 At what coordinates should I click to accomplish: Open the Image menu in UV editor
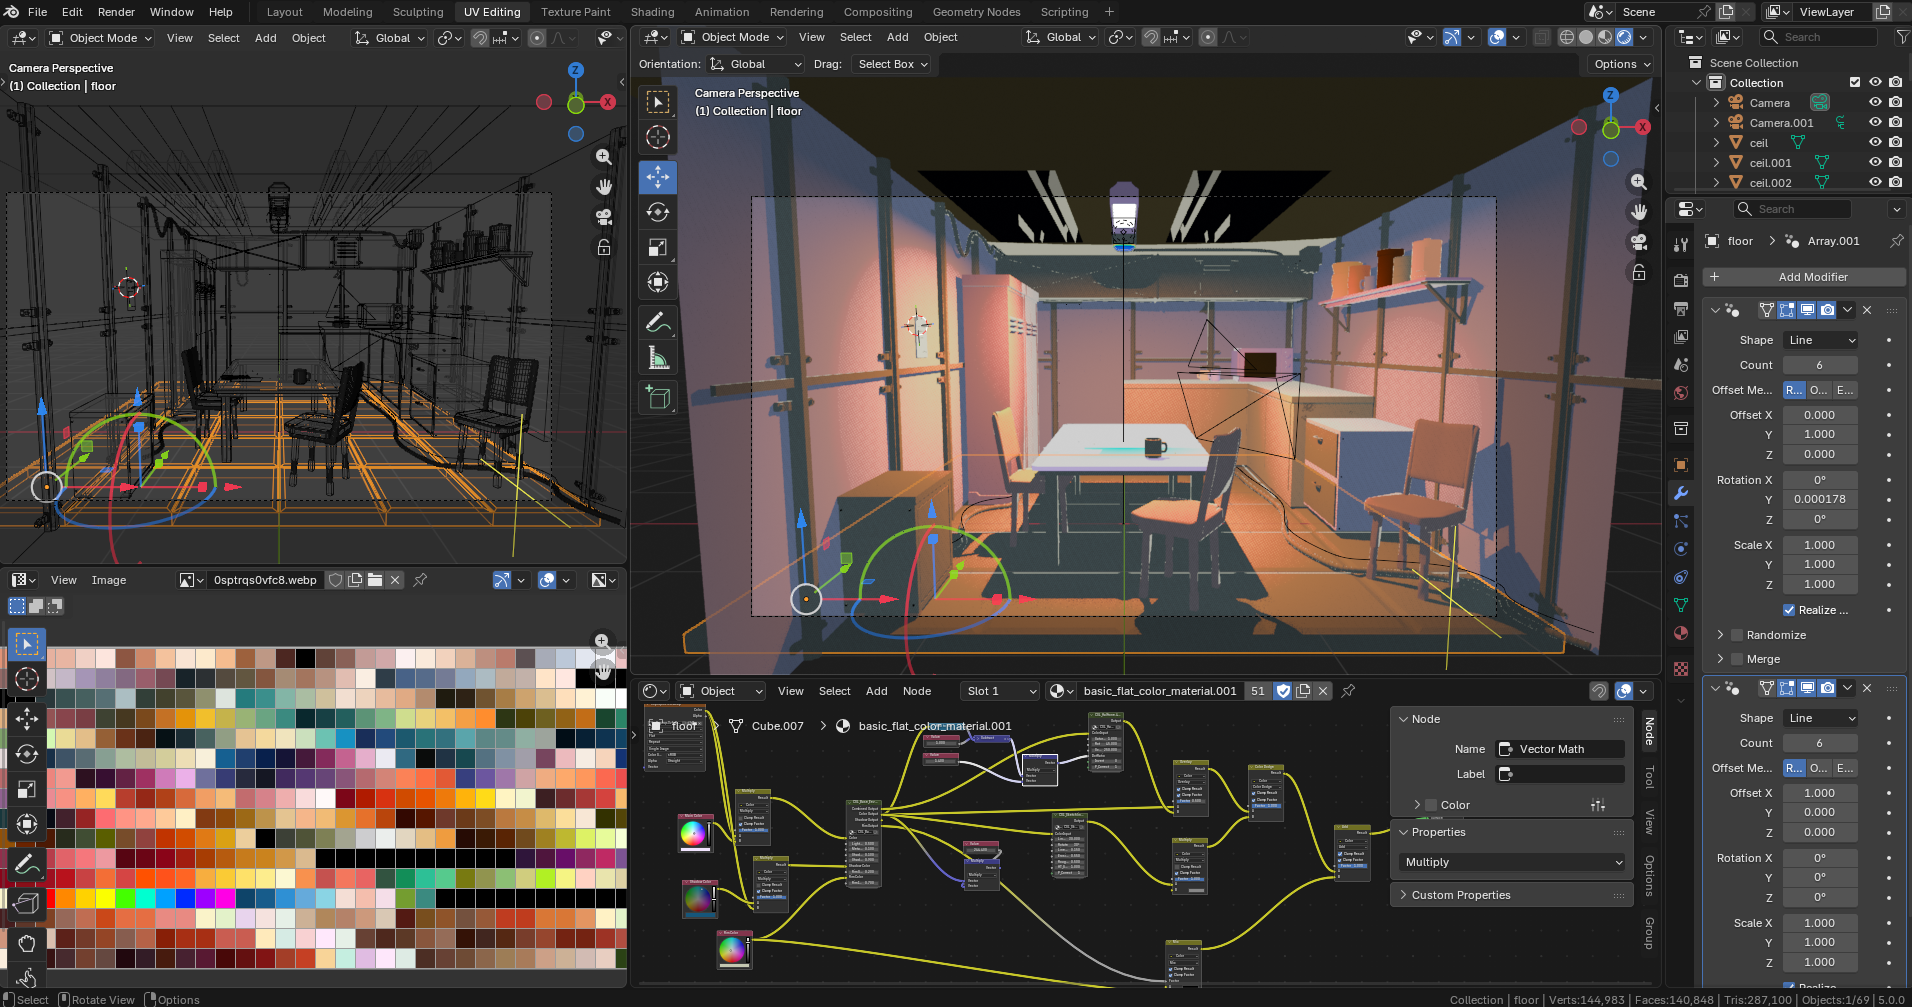pos(109,580)
